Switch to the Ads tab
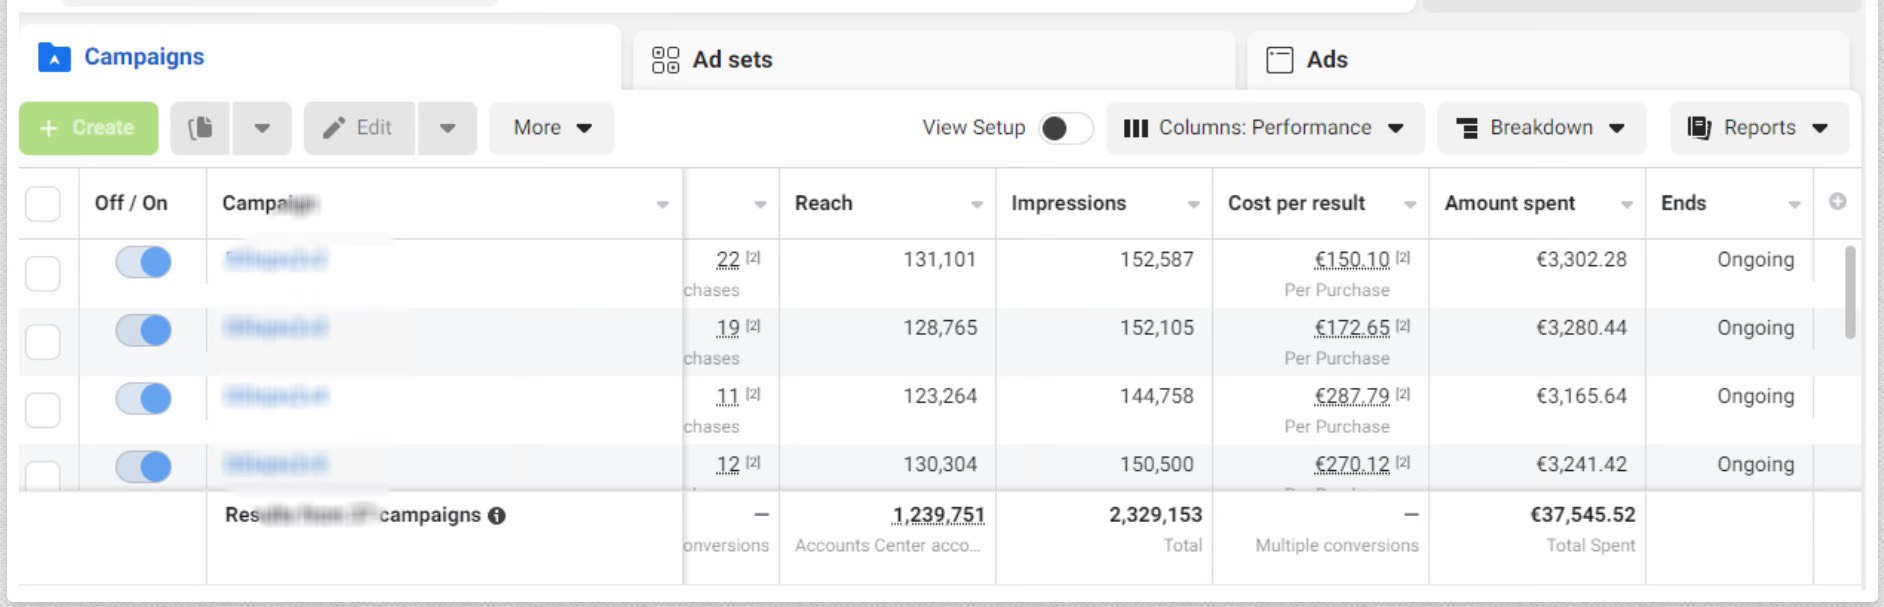The width and height of the screenshot is (1884, 607). pyautogui.click(x=1548, y=60)
